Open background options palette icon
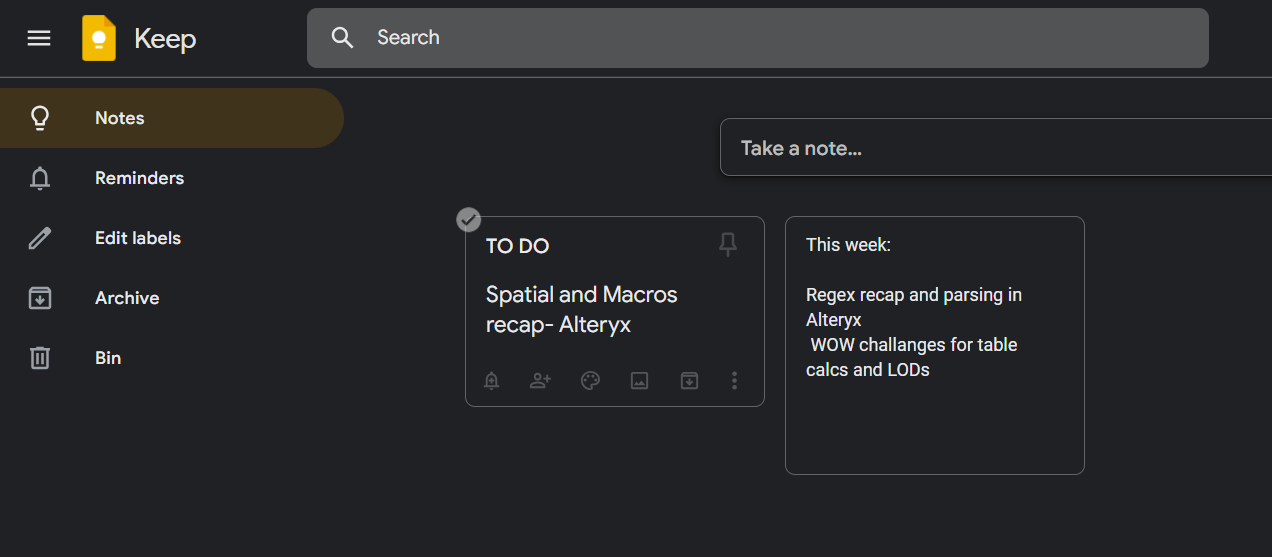The height and width of the screenshot is (557, 1272). coord(590,380)
